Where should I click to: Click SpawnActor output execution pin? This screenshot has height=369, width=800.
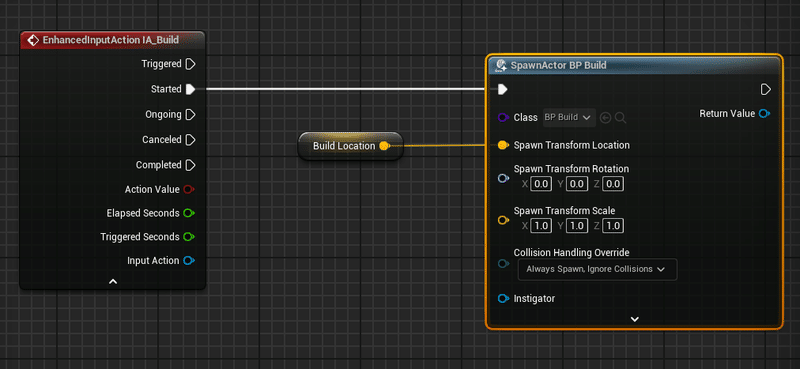[x=765, y=90]
